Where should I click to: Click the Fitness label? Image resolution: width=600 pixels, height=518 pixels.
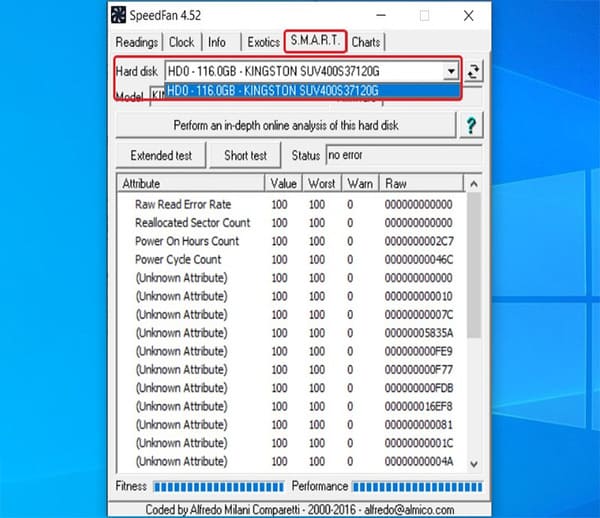131,486
